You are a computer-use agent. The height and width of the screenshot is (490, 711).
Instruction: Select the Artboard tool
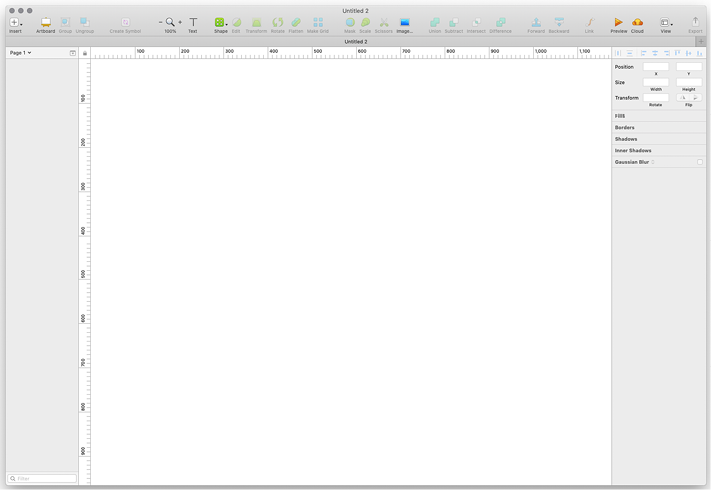coord(46,22)
